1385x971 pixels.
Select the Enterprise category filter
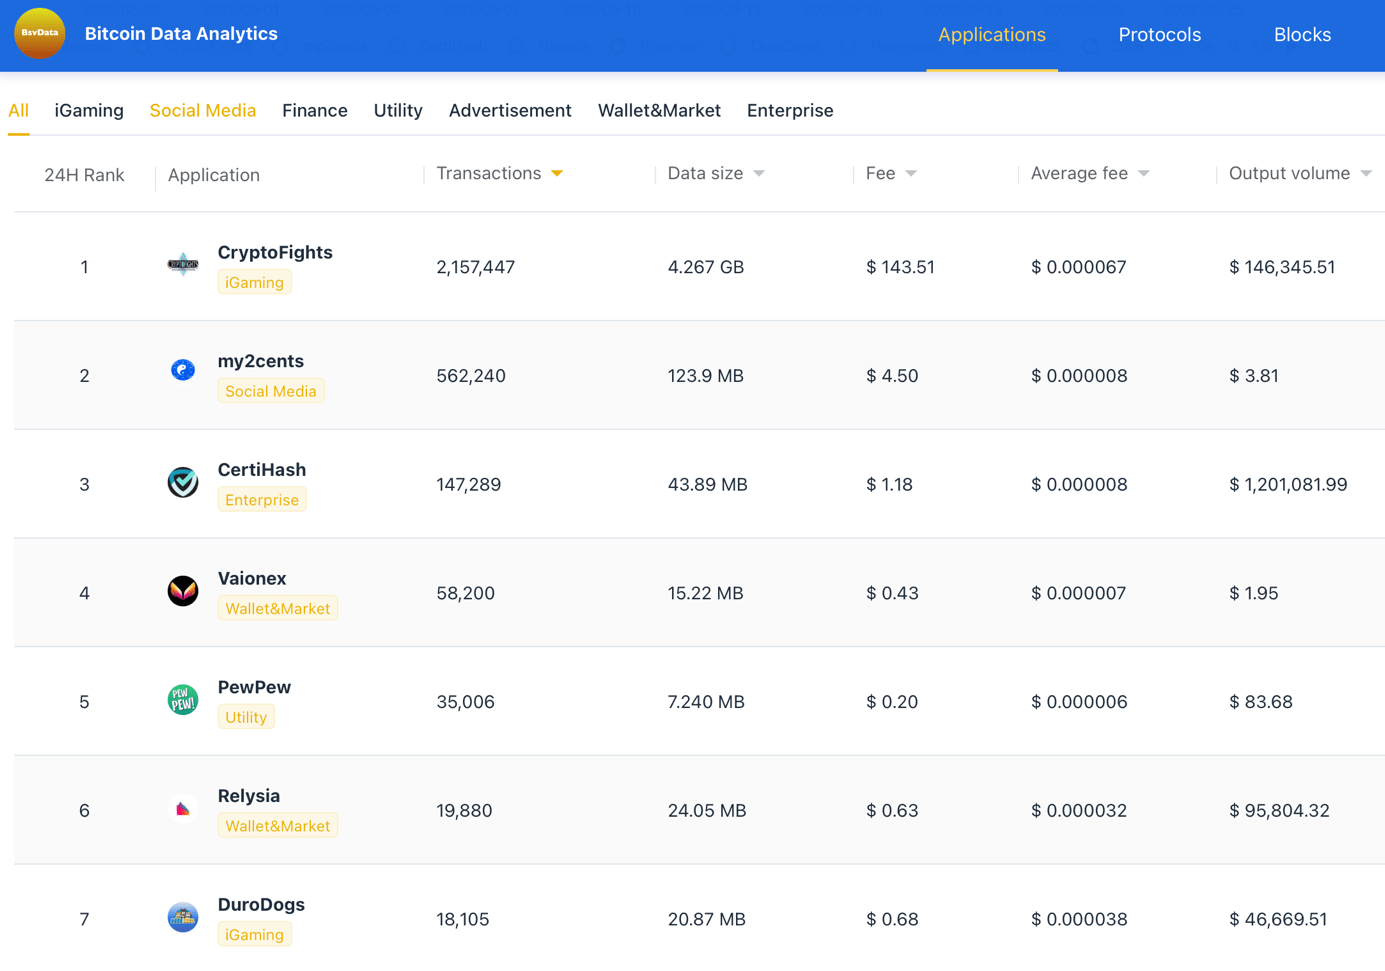coord(790,111)
